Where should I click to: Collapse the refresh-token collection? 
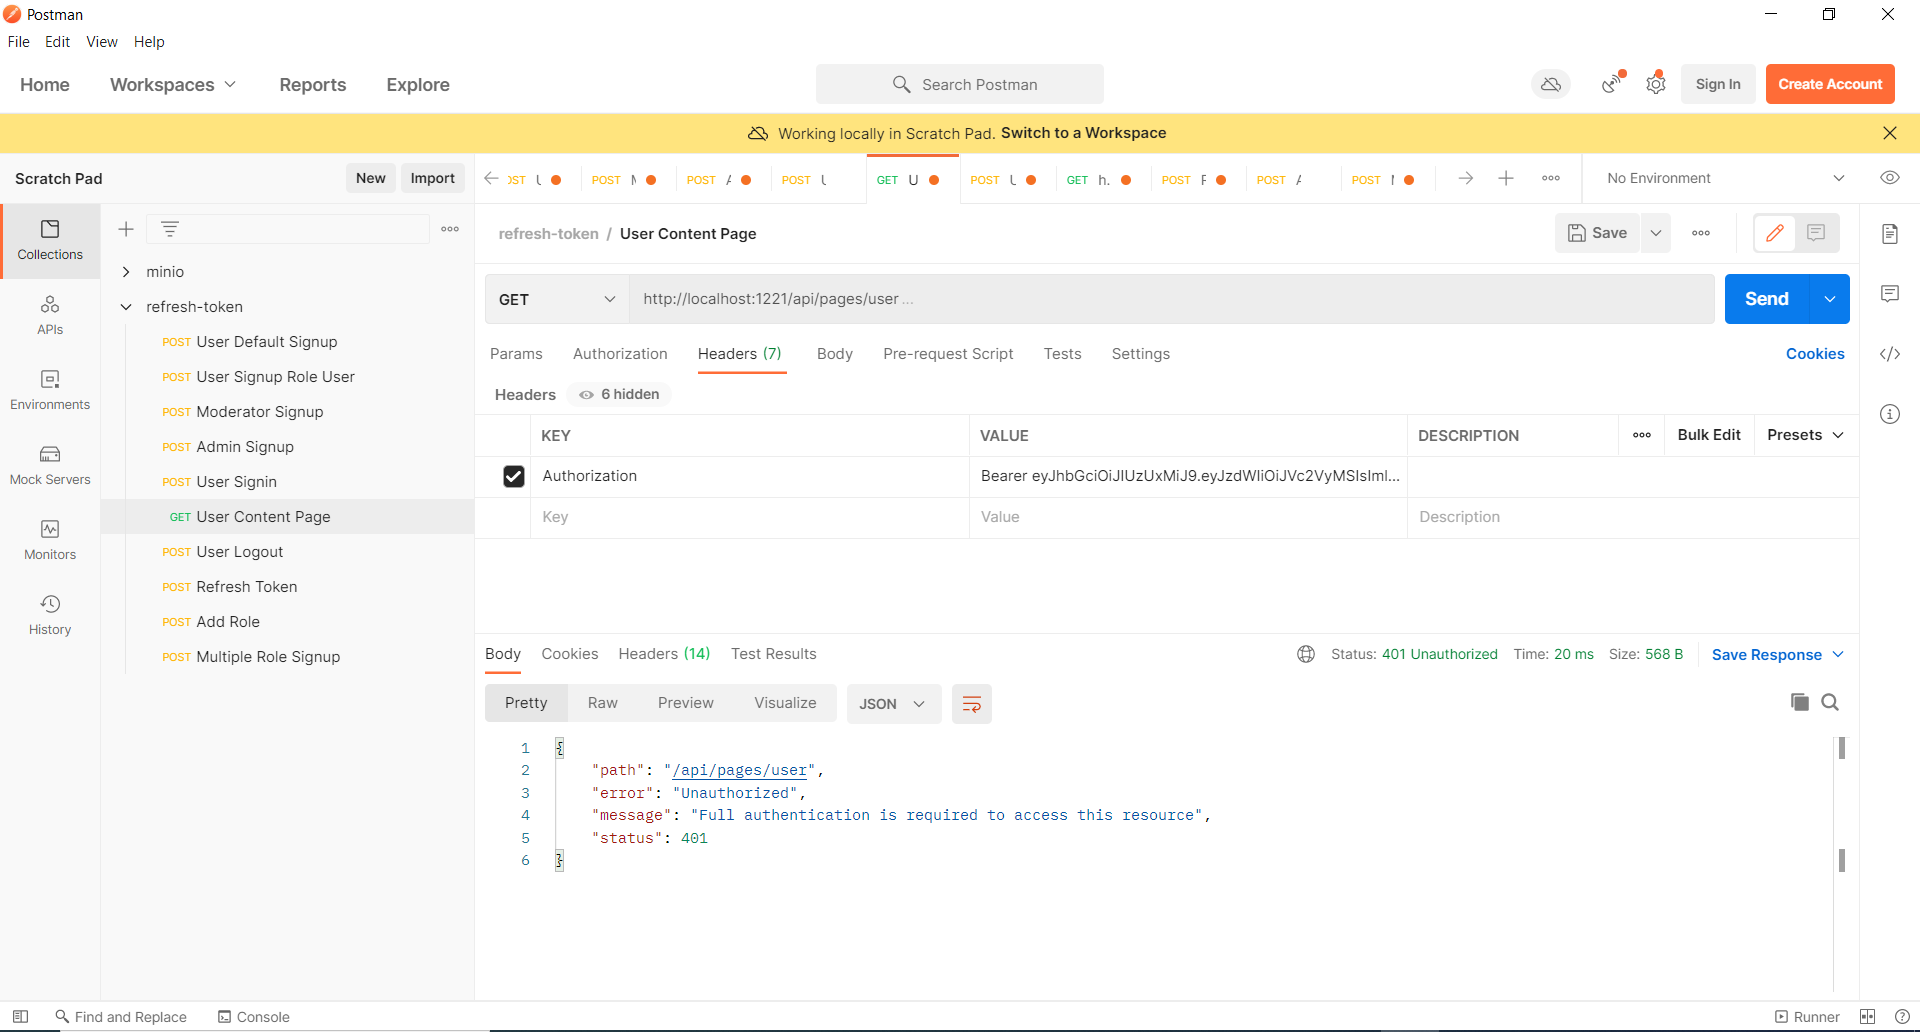pos(126,307)
